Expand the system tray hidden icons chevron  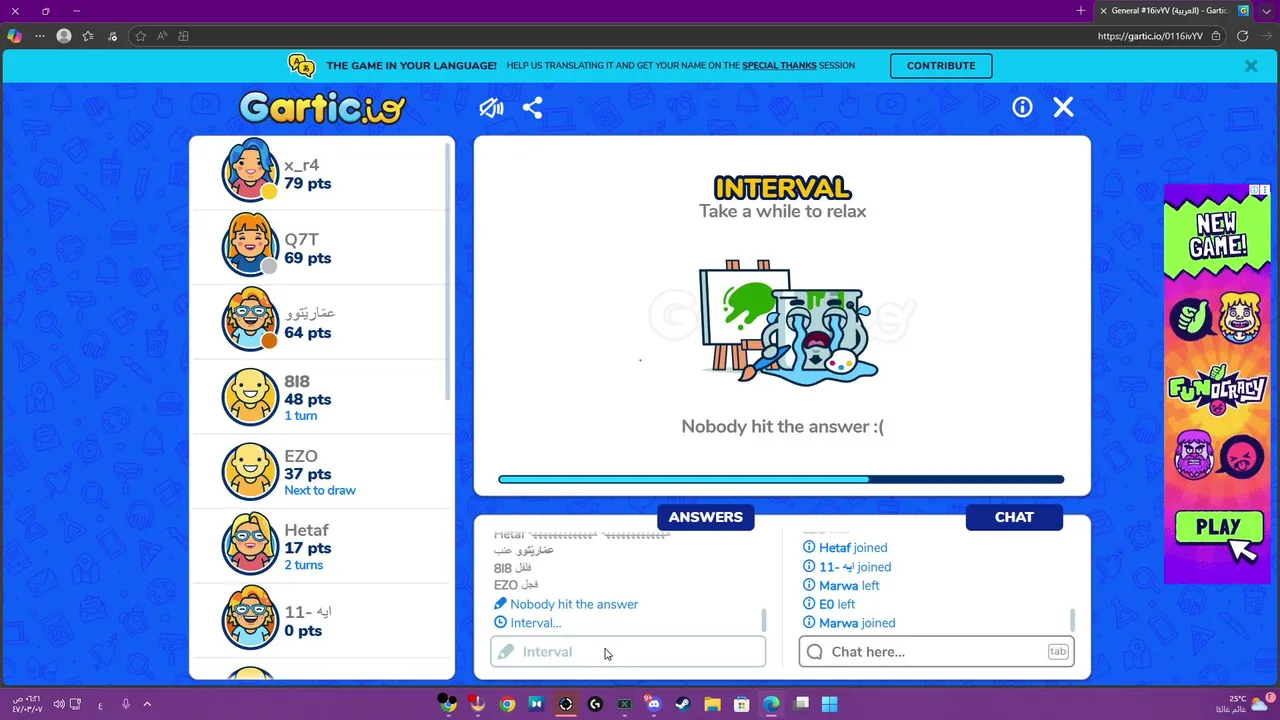click(147, 704)
